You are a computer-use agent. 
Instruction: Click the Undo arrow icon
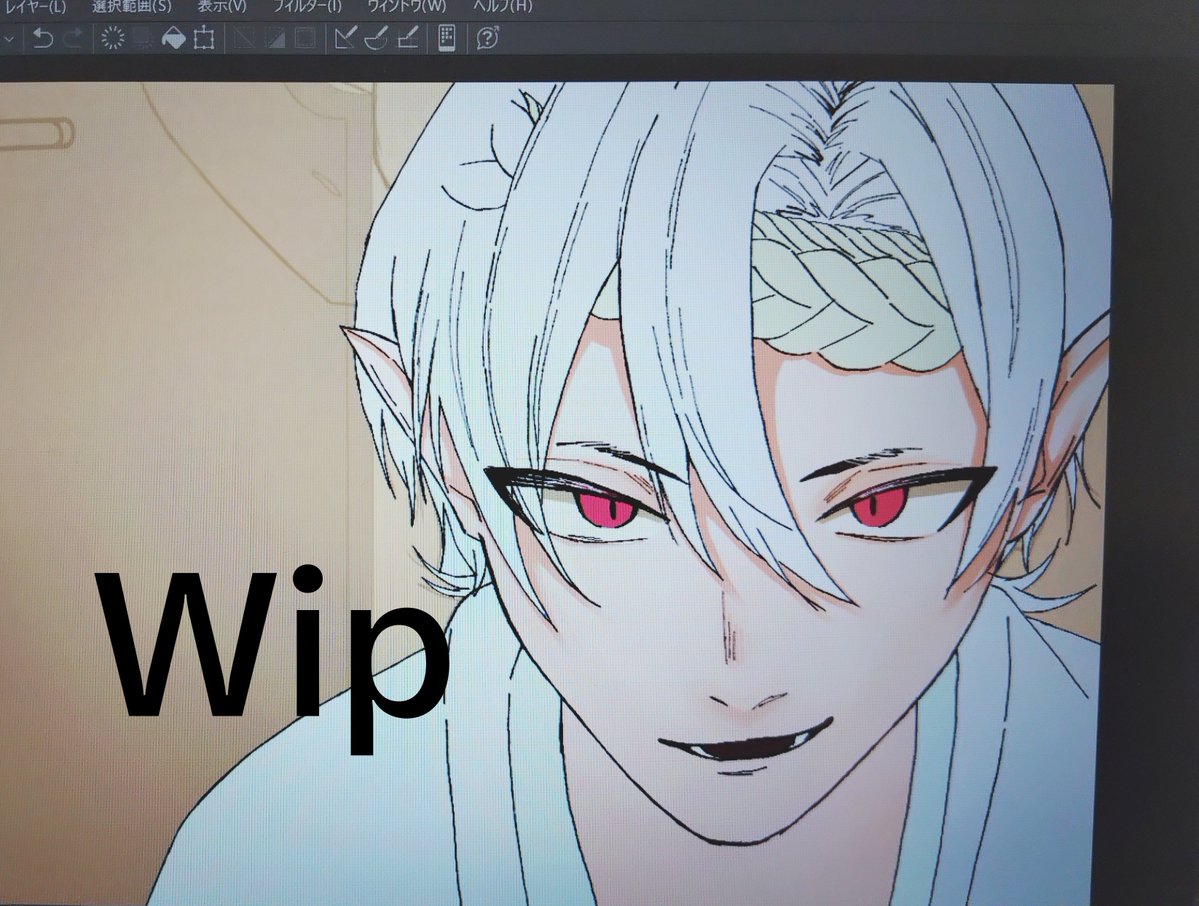pos(44,37)
